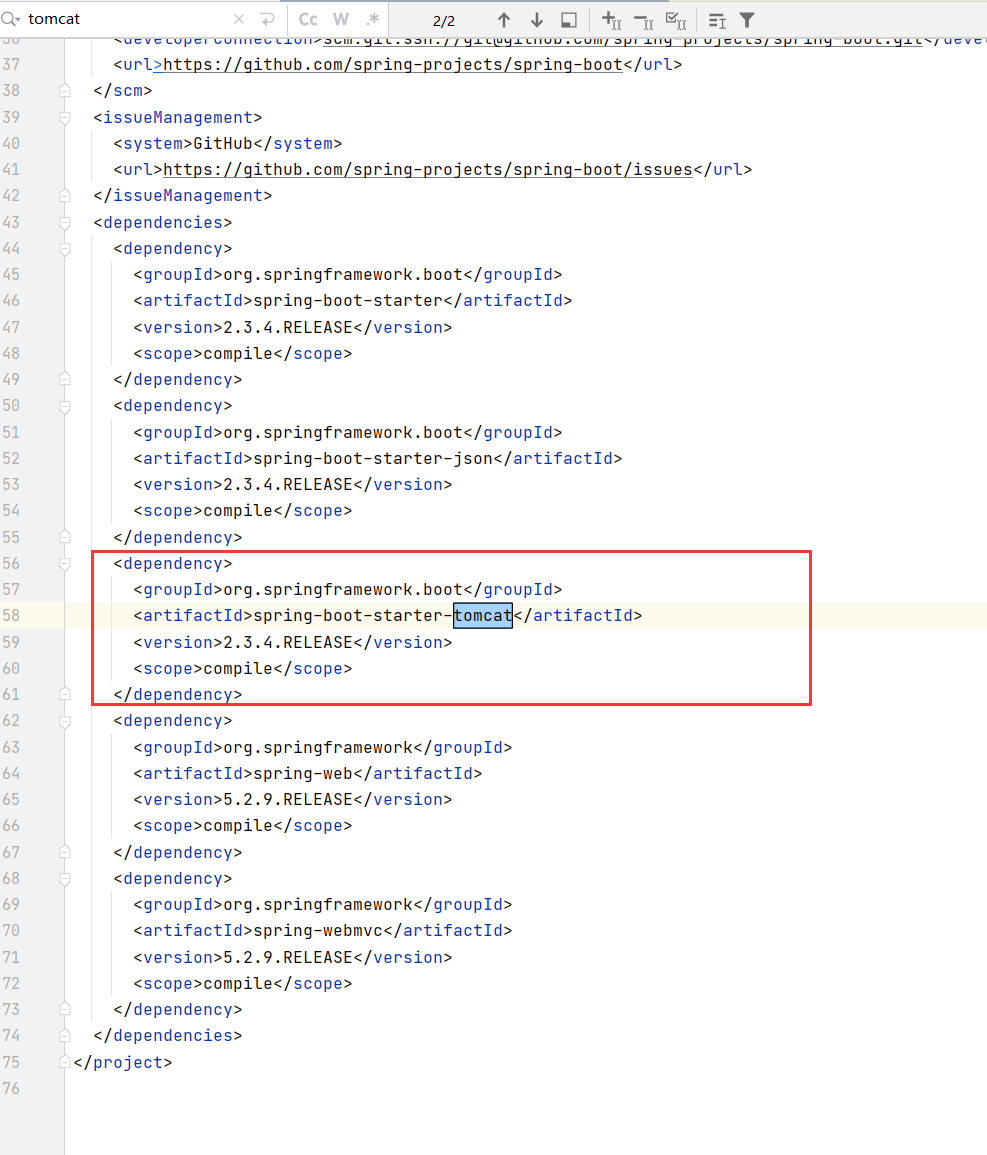The height and width of the screenshot is (1155, 987).
Task: Click fold end marker at line 74
Action: [x=65, y=1036]
